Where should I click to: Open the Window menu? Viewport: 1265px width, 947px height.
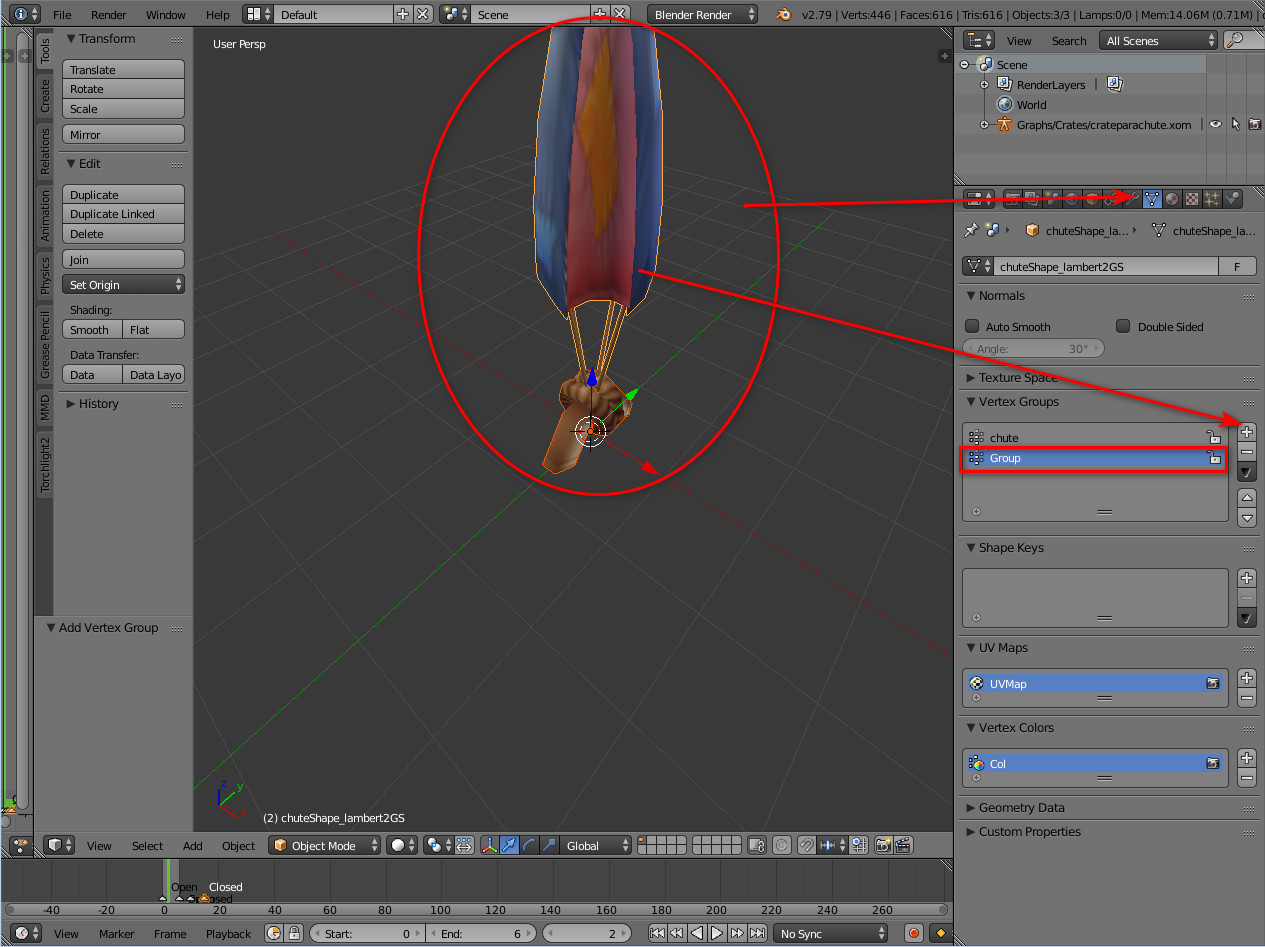(x=166, y=15)
